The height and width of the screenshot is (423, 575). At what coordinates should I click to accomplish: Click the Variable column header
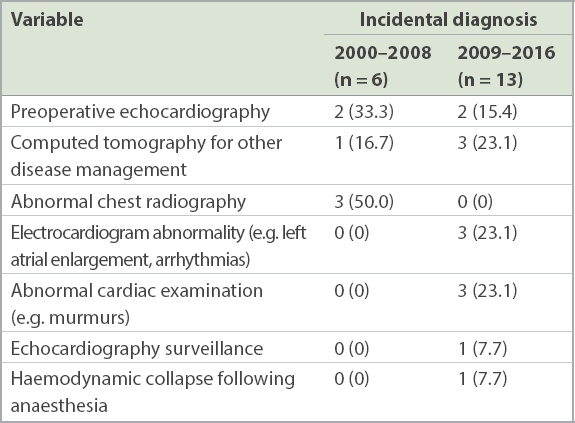point(47,19)
